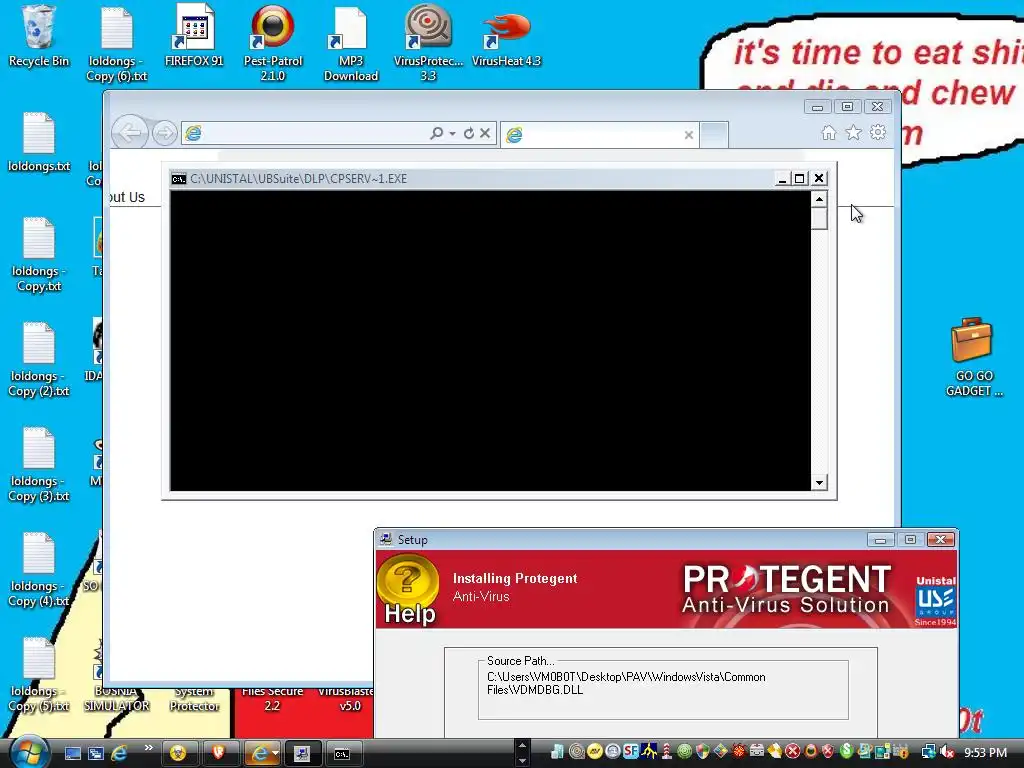Open the IE home page icon

[829, 133]
